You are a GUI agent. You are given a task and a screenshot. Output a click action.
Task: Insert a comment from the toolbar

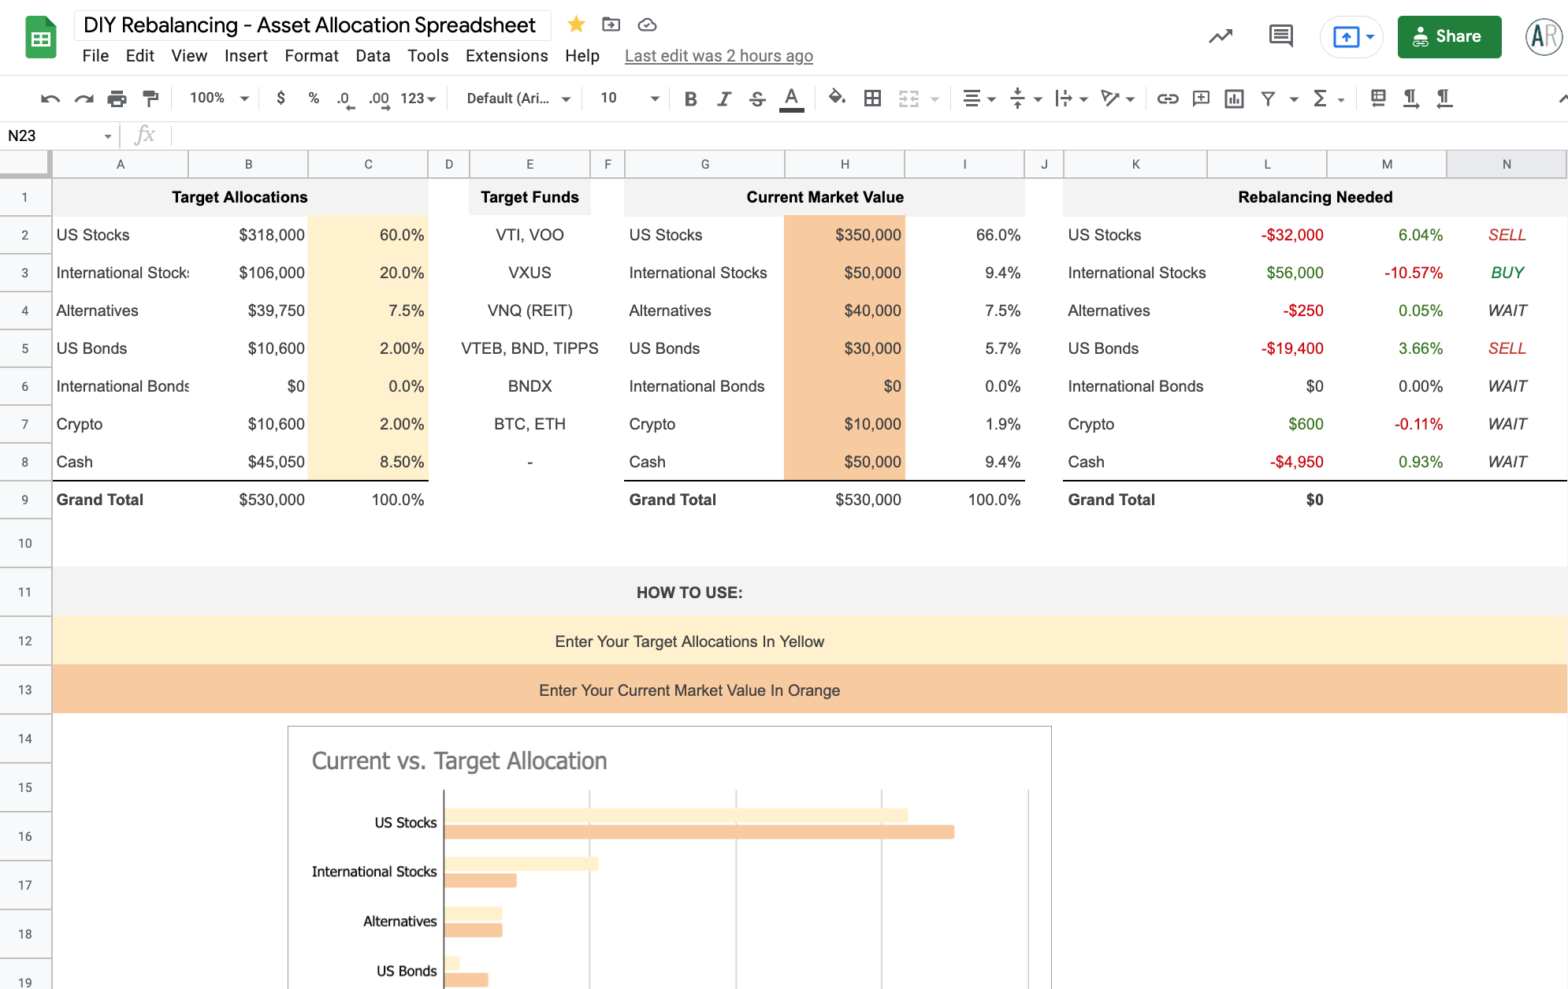click(1201, 98)
